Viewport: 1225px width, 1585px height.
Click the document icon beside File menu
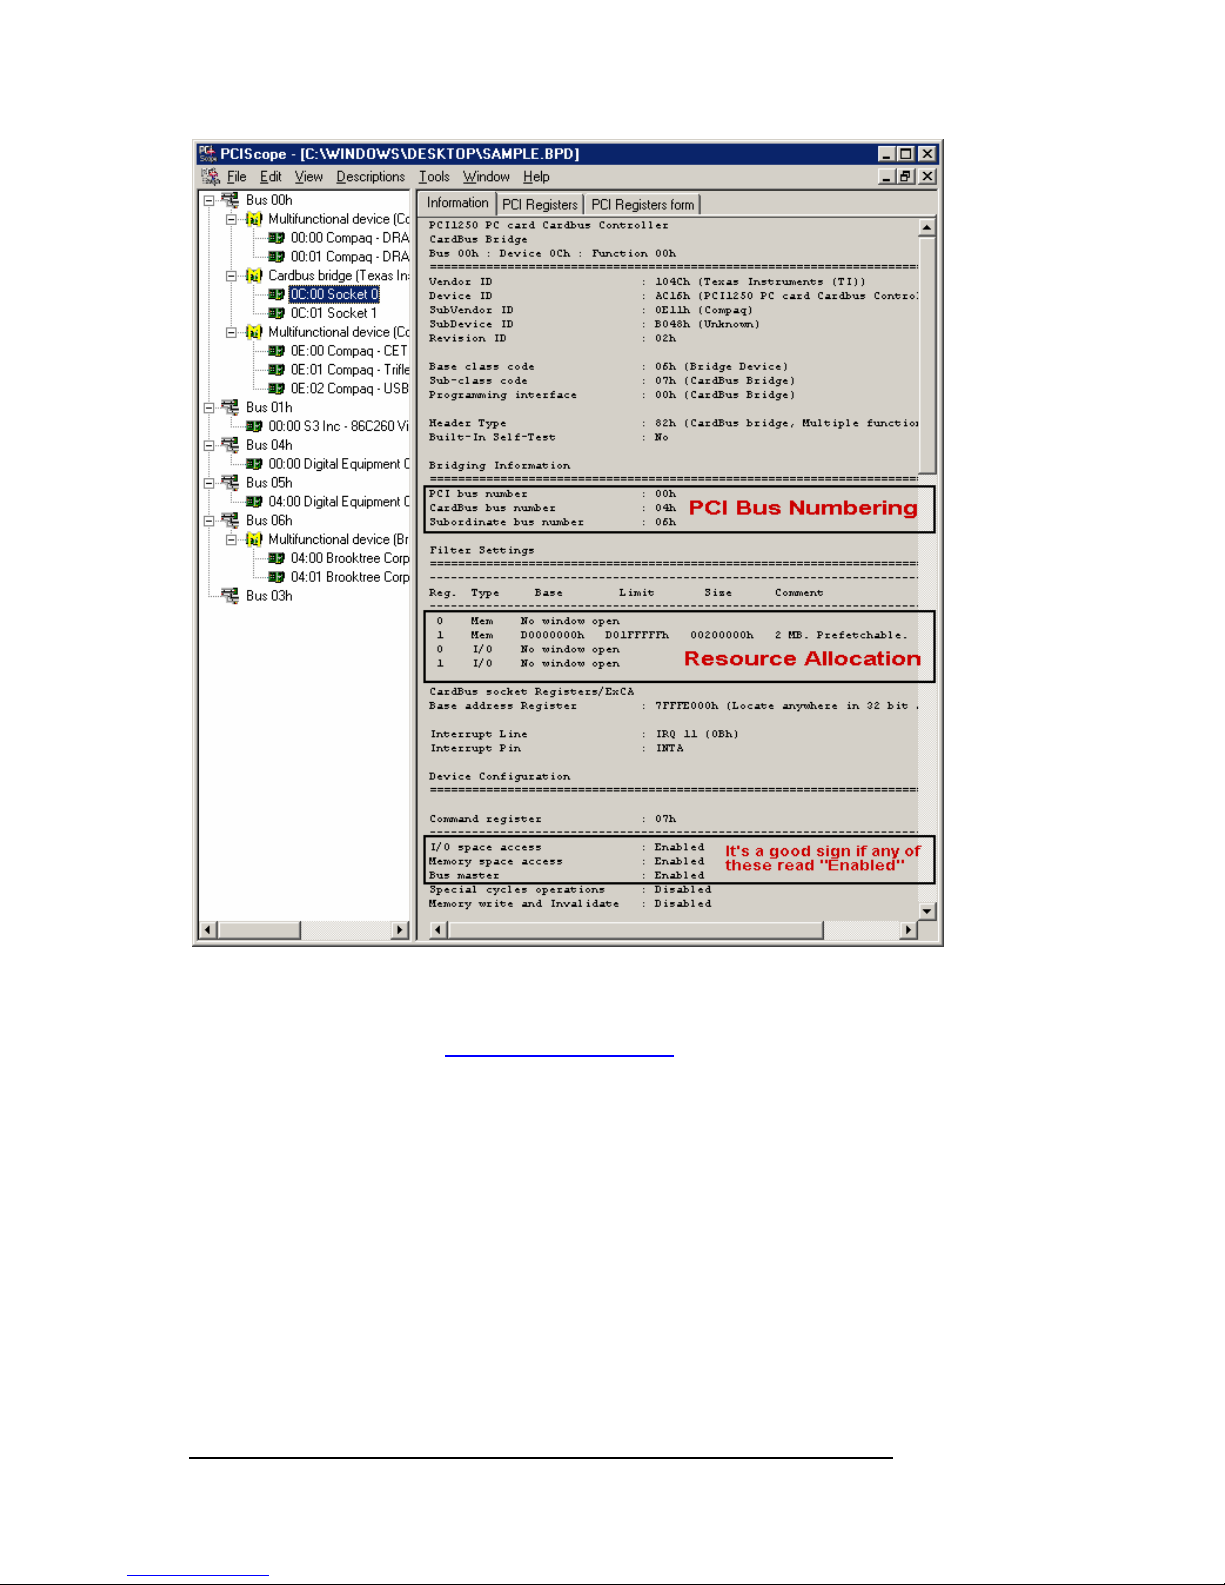(210, 177)
